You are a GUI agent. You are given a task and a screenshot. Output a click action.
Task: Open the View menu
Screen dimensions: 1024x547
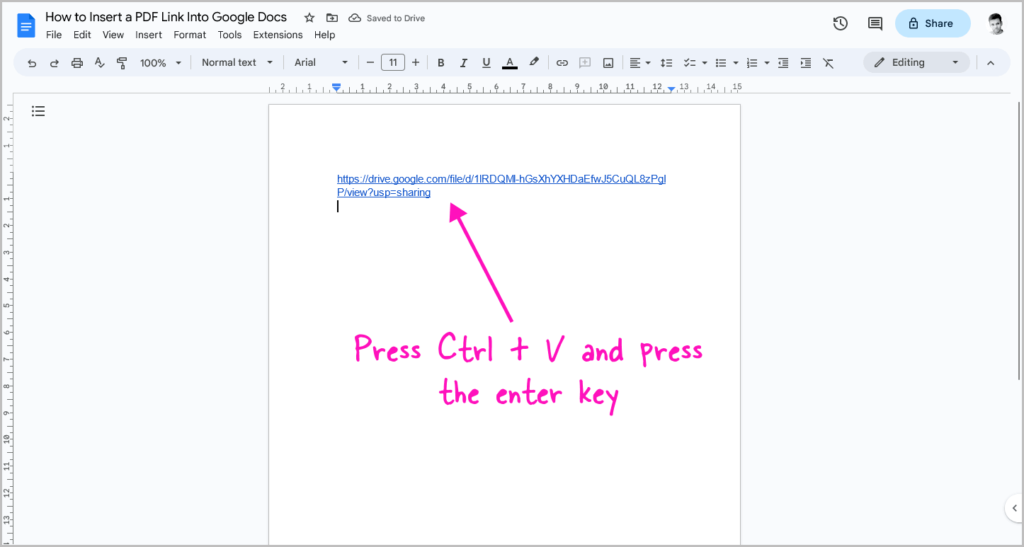pyautogui.click(x=113, y=35)
